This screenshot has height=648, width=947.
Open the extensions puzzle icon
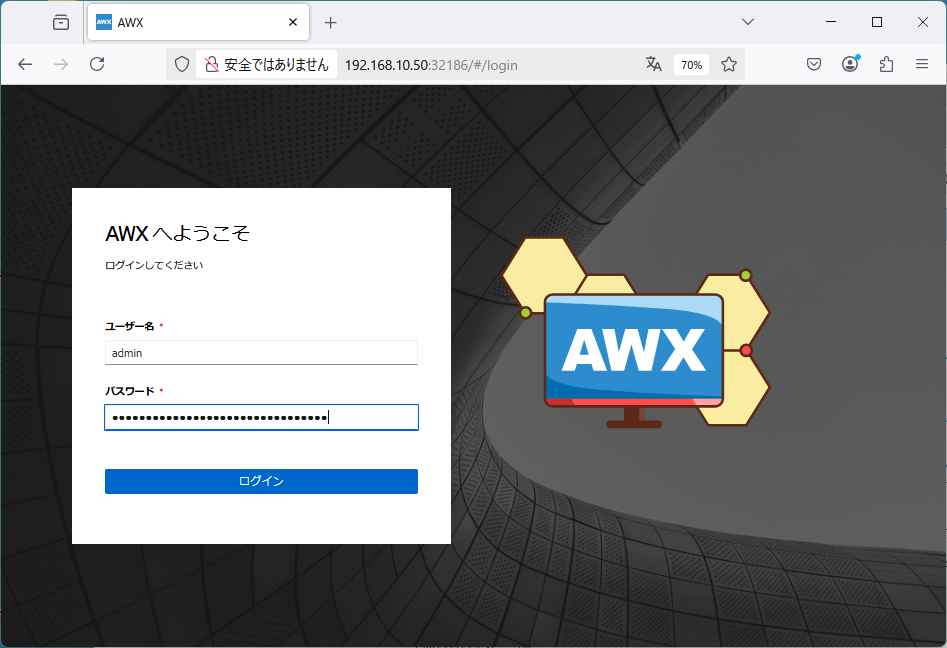coord(886,64)
